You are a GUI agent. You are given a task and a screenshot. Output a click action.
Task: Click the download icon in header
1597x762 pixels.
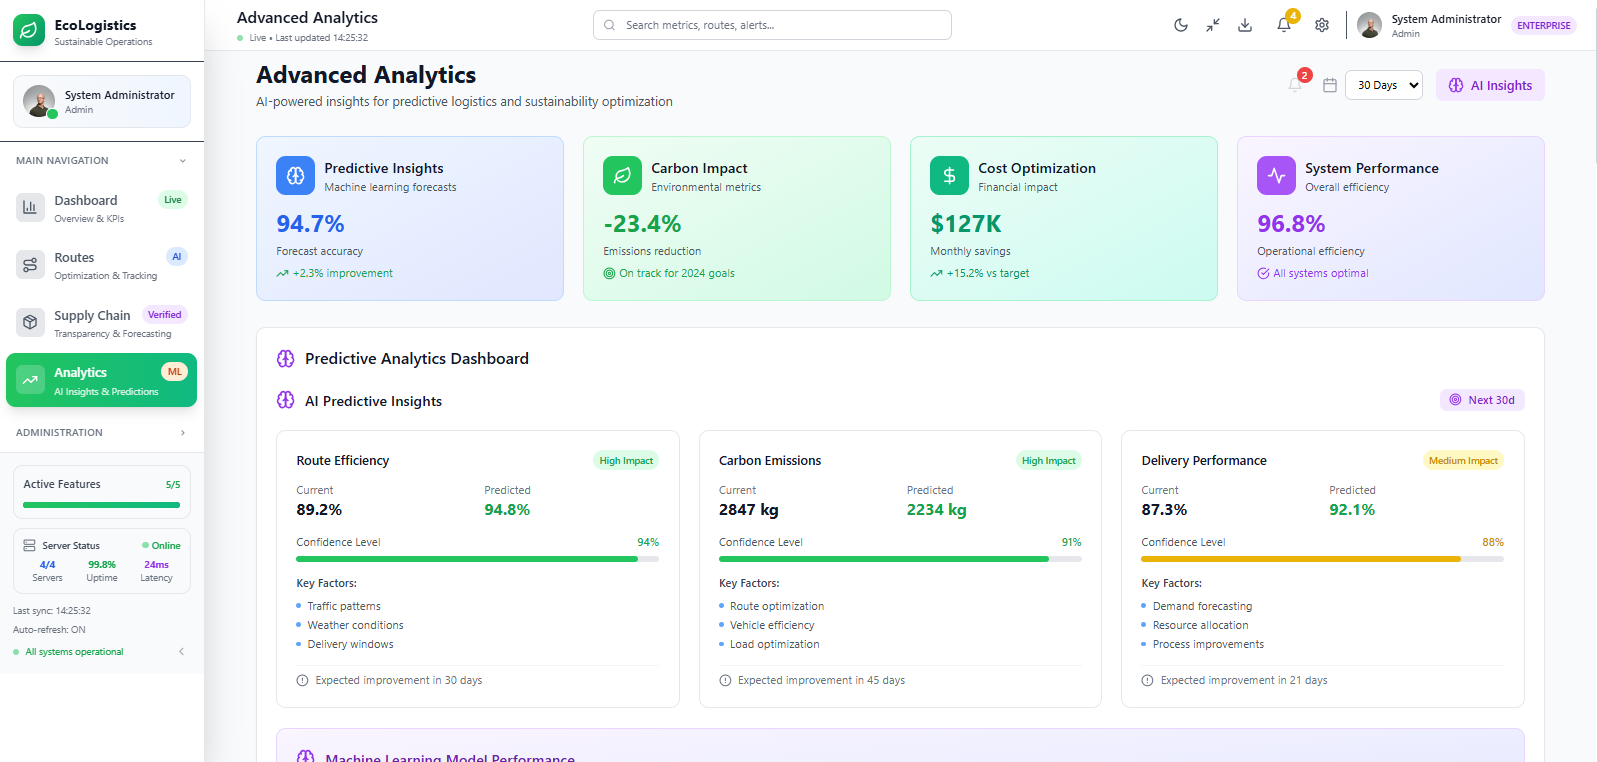(1245, 25)
